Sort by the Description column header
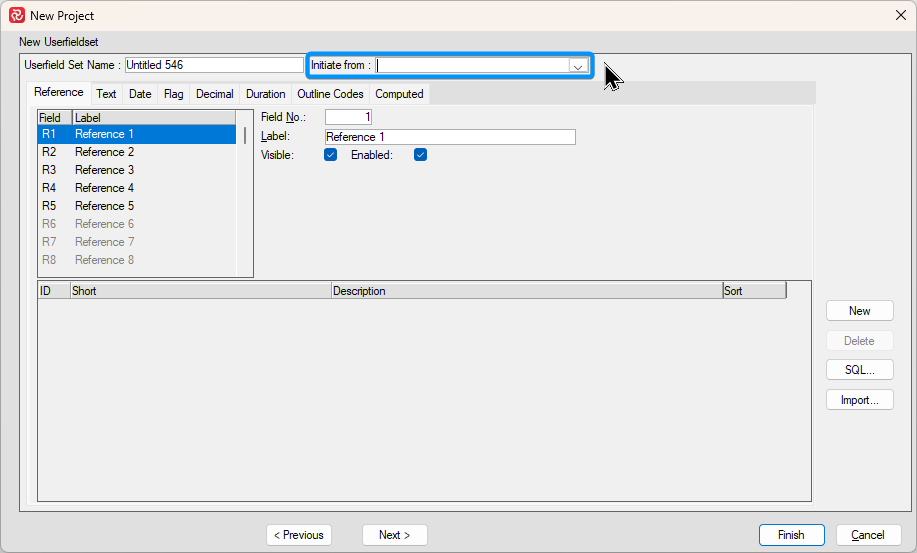 click(526, 291)
